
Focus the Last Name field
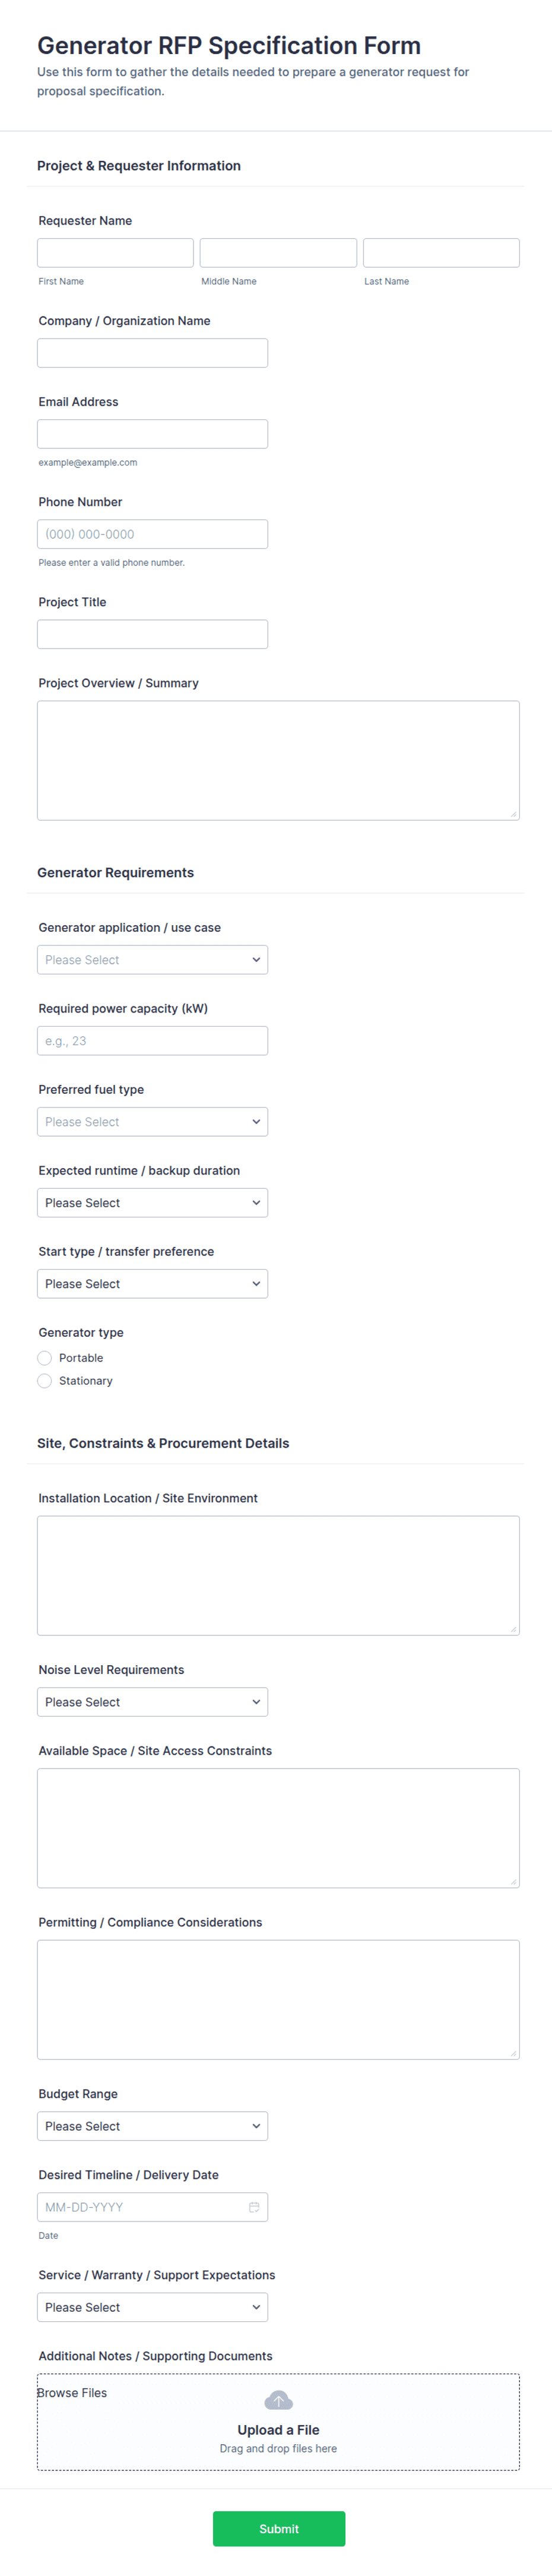click(x=441, y=253)
